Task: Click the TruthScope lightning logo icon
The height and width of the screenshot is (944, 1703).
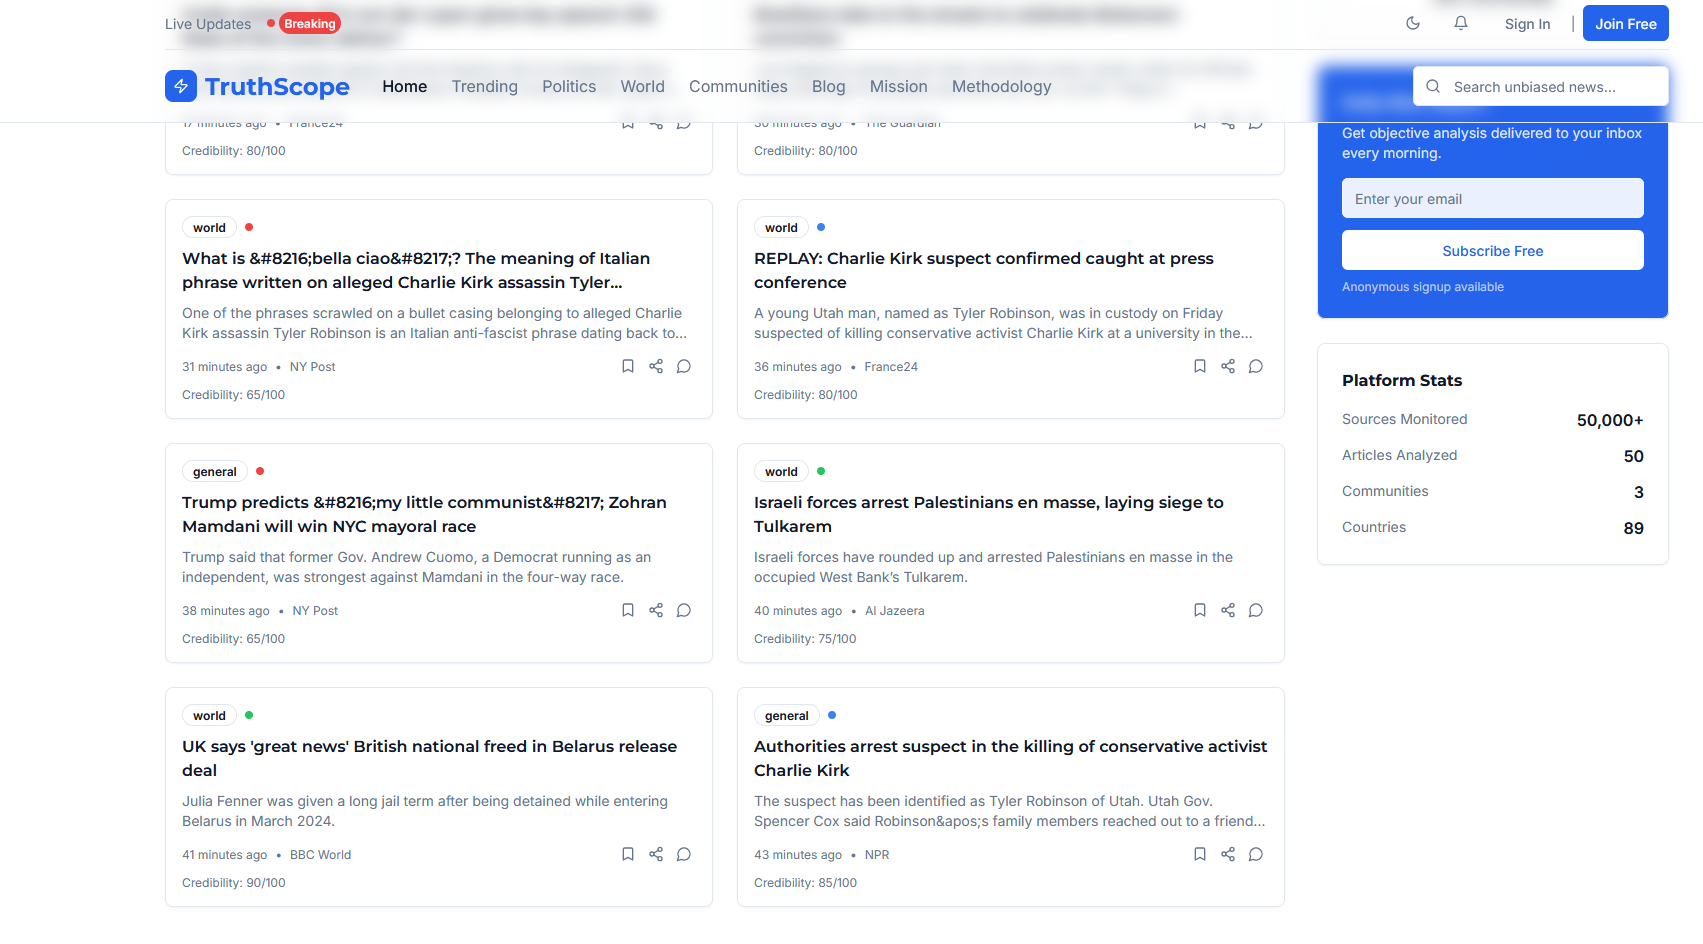Action: [181, 86]
